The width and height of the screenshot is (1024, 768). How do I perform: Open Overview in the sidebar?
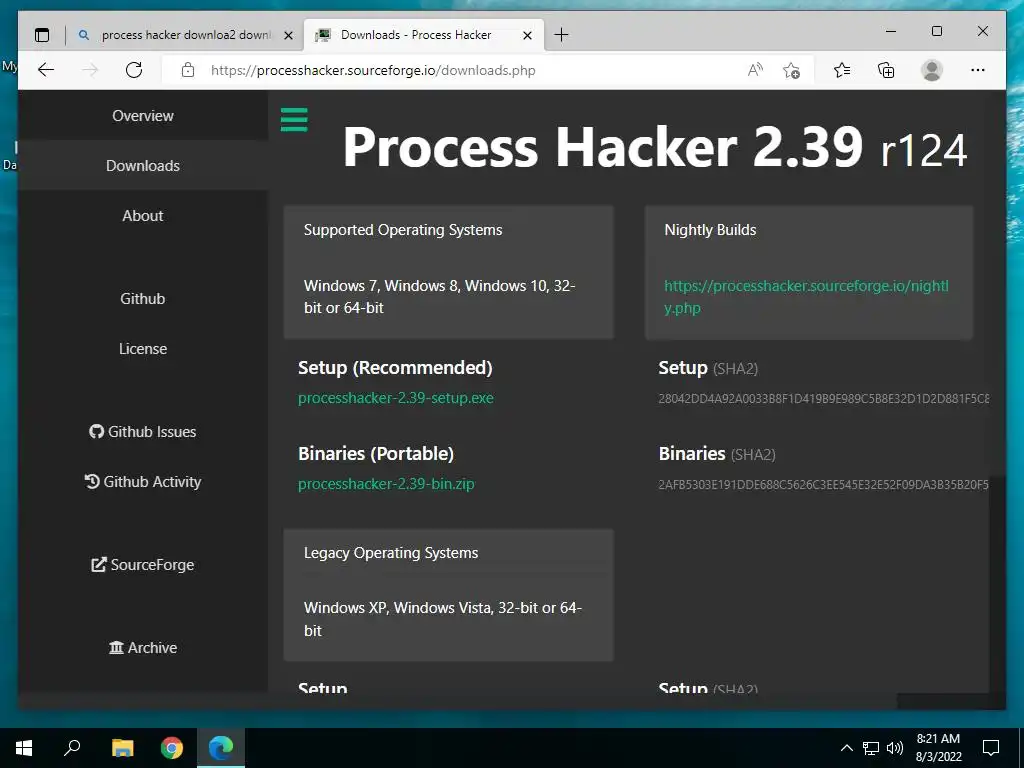pyautogui.click(x=143, y=116)
